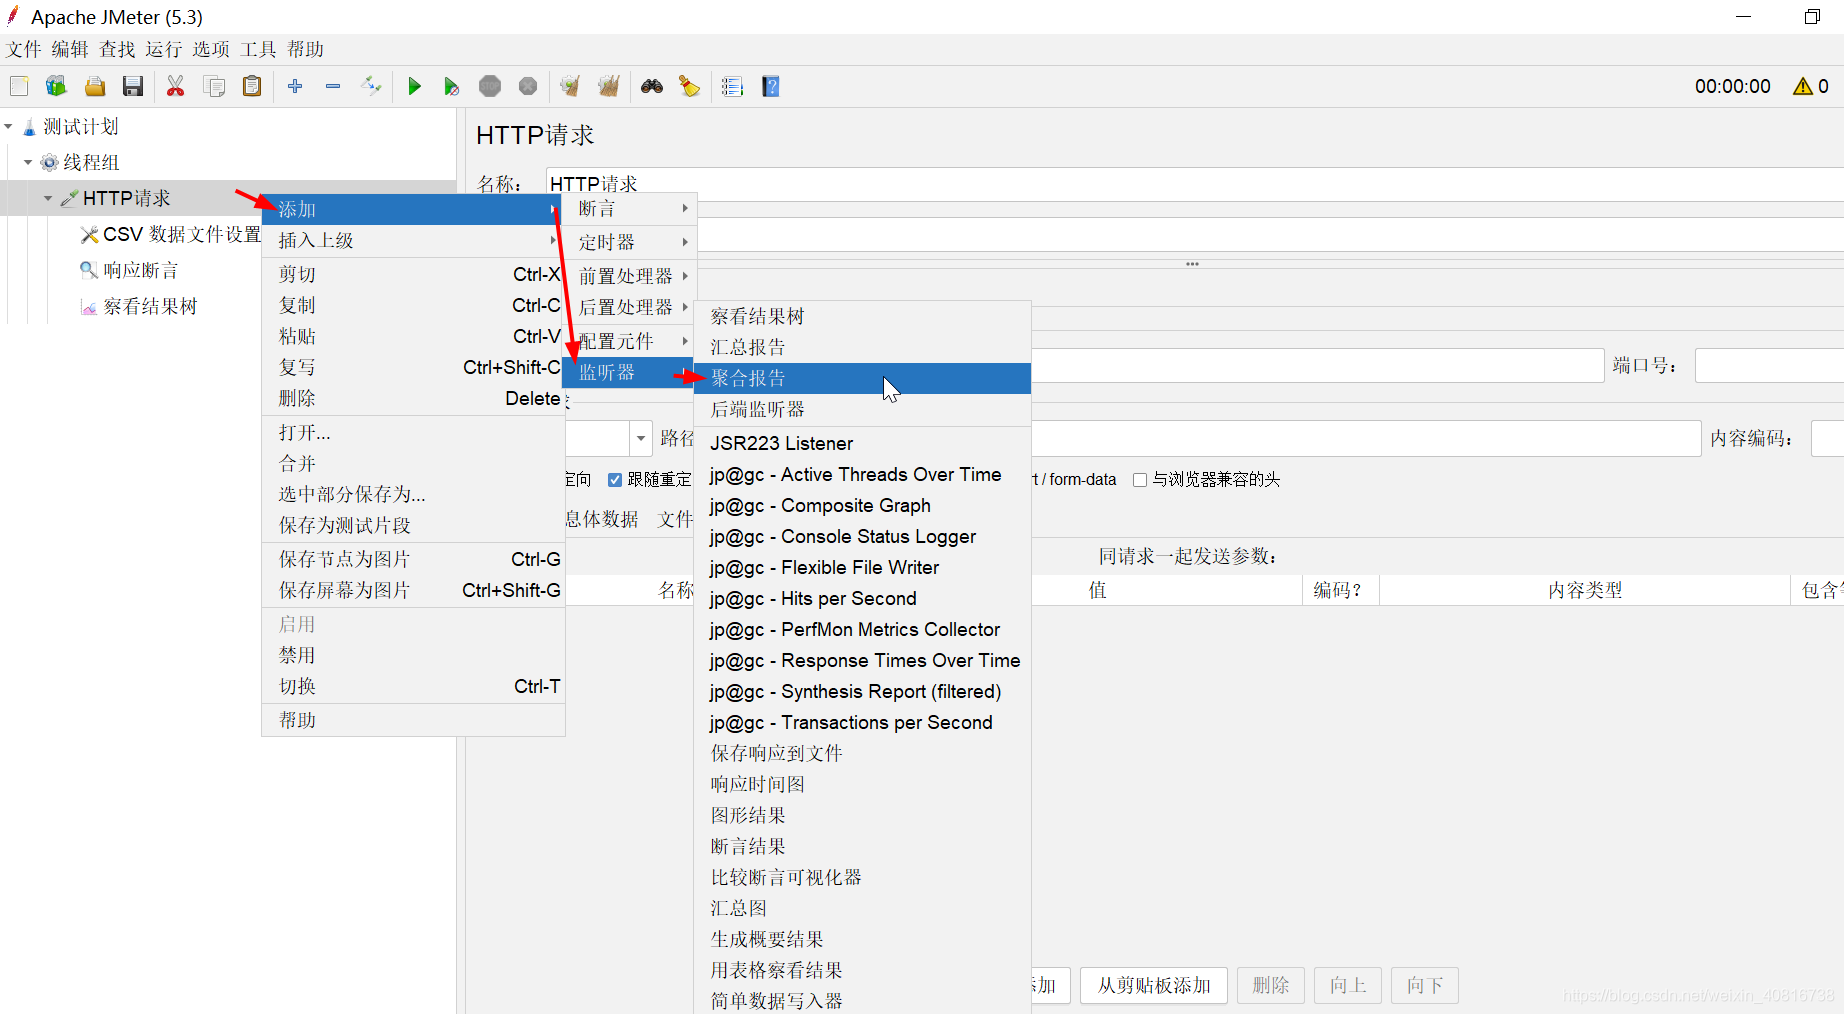Open the 工具 menu

coord(258,49)
